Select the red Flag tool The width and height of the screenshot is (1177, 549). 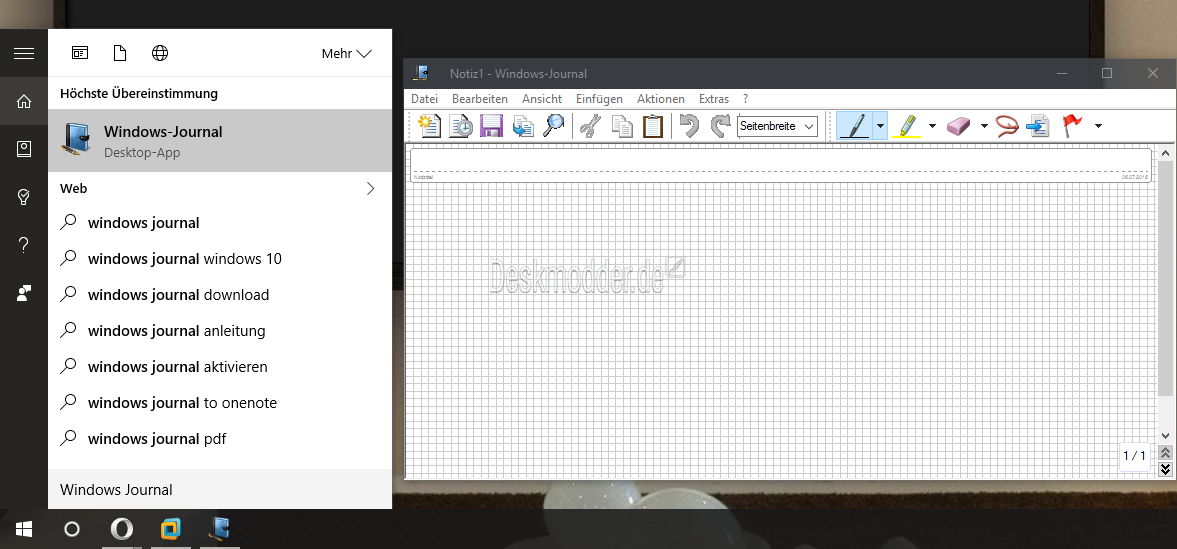pos(1072,126)
